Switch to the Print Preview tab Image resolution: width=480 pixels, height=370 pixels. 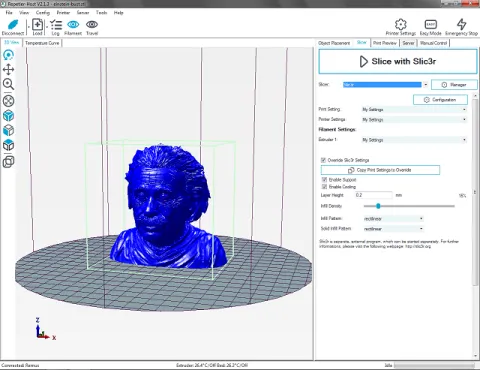click(385, 43)
